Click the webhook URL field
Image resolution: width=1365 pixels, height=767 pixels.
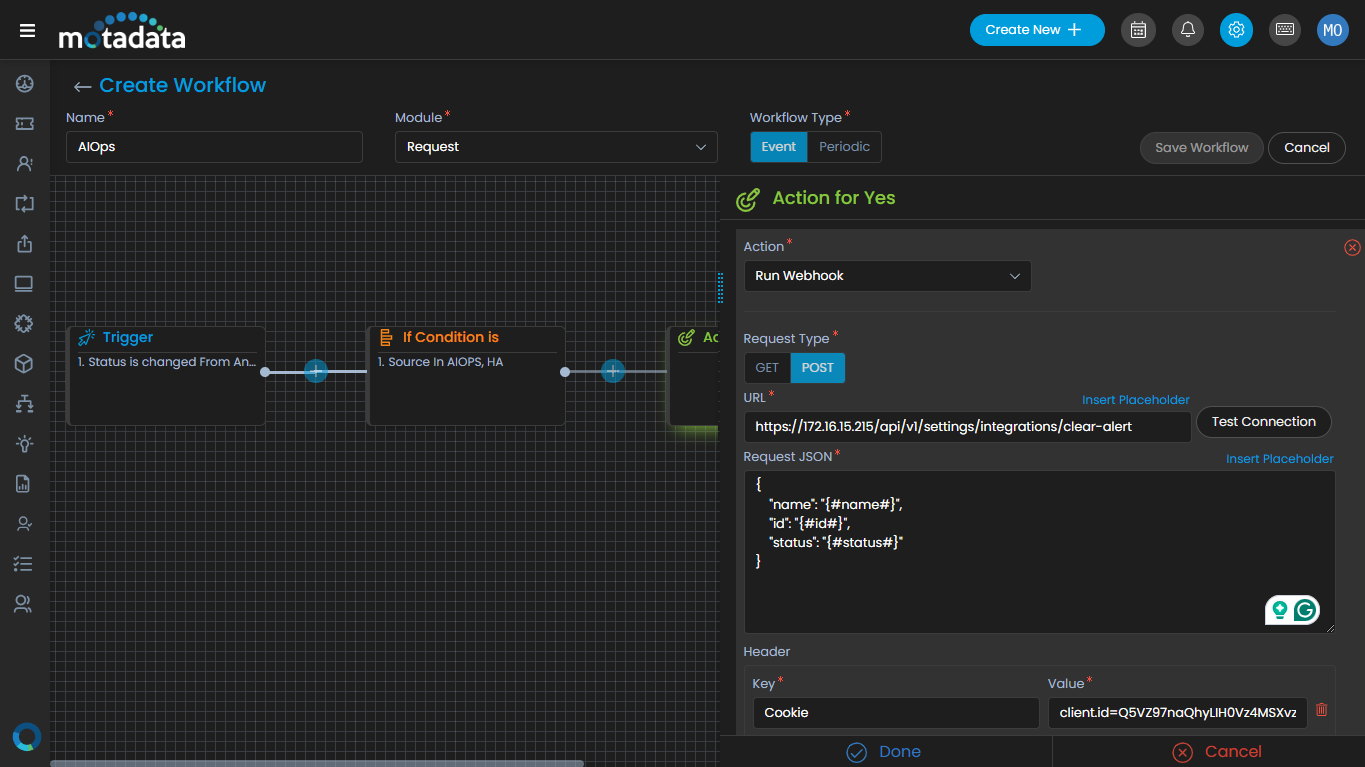(968, 426)
